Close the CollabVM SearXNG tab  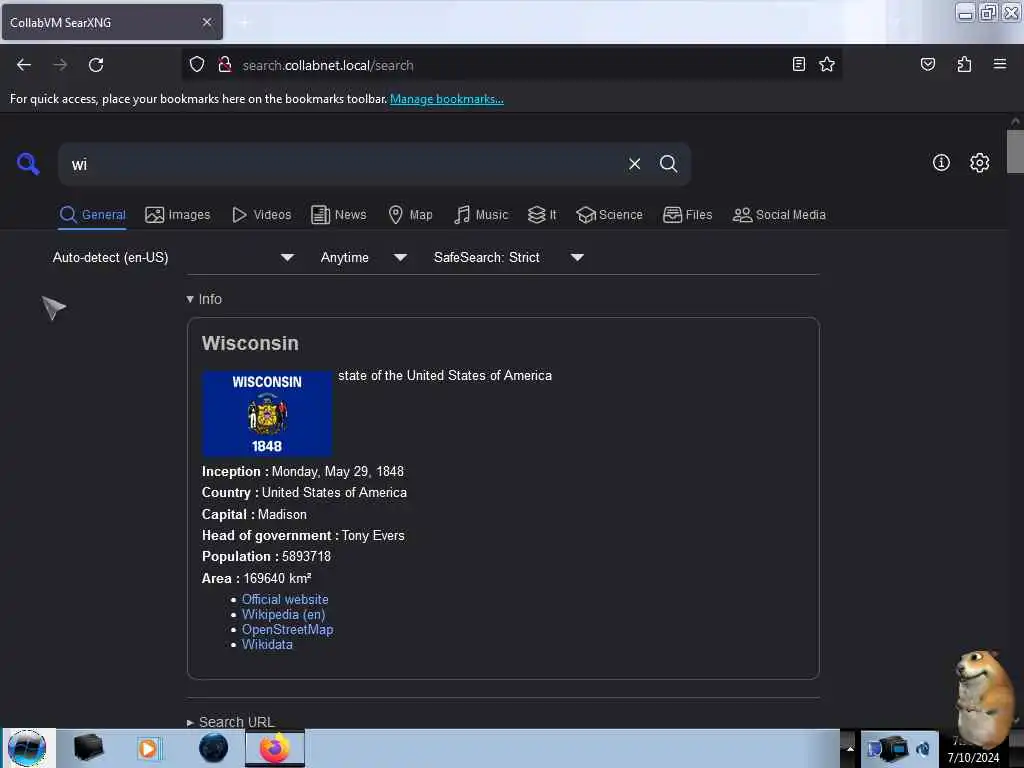click(207, 22)
